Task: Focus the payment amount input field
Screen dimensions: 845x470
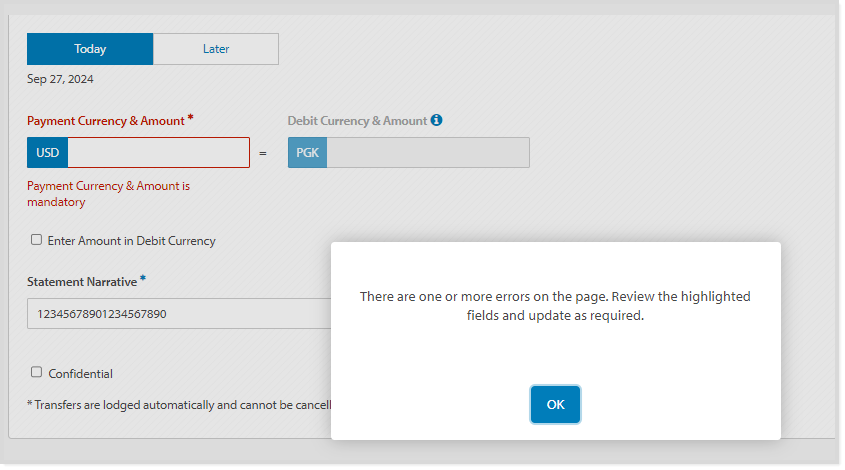Action: coord(158,153)
